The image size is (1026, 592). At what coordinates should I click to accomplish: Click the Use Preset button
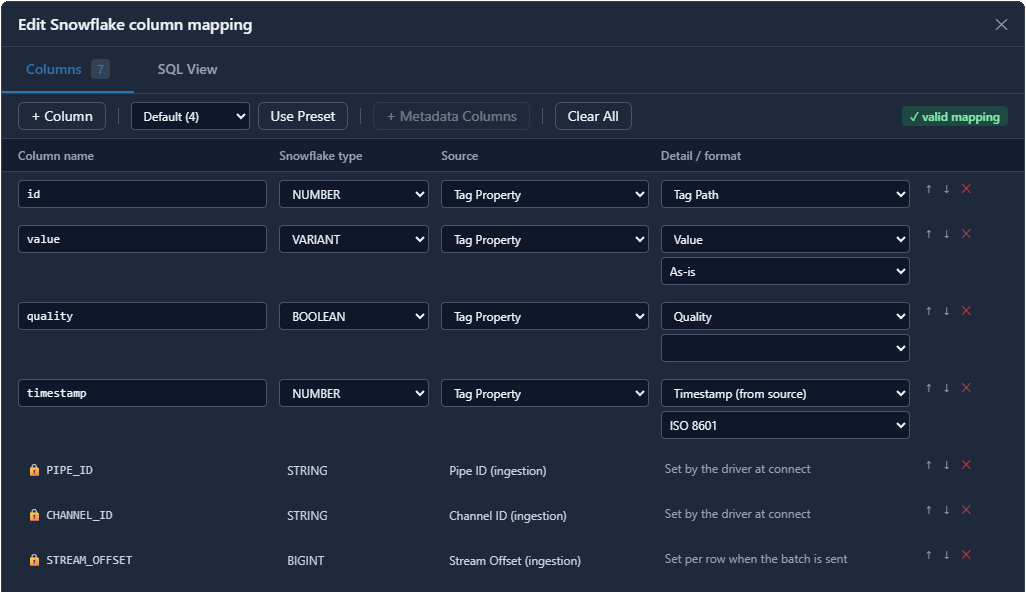pos(303,116)
